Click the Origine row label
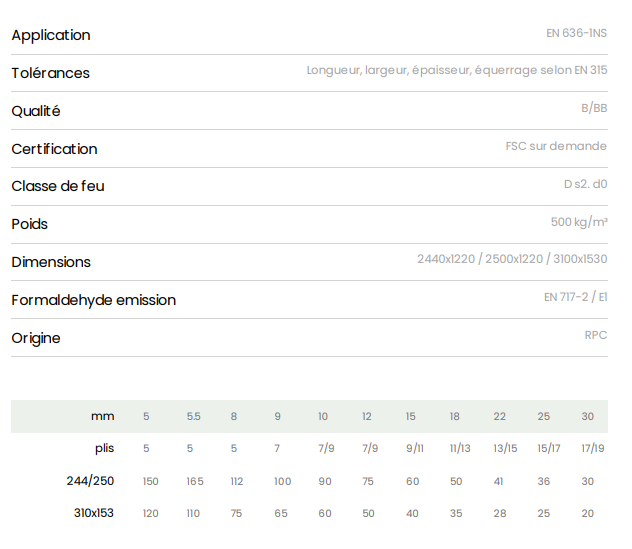Image resolution: width=632 pixels, height=549 pixels. point(36,338)
